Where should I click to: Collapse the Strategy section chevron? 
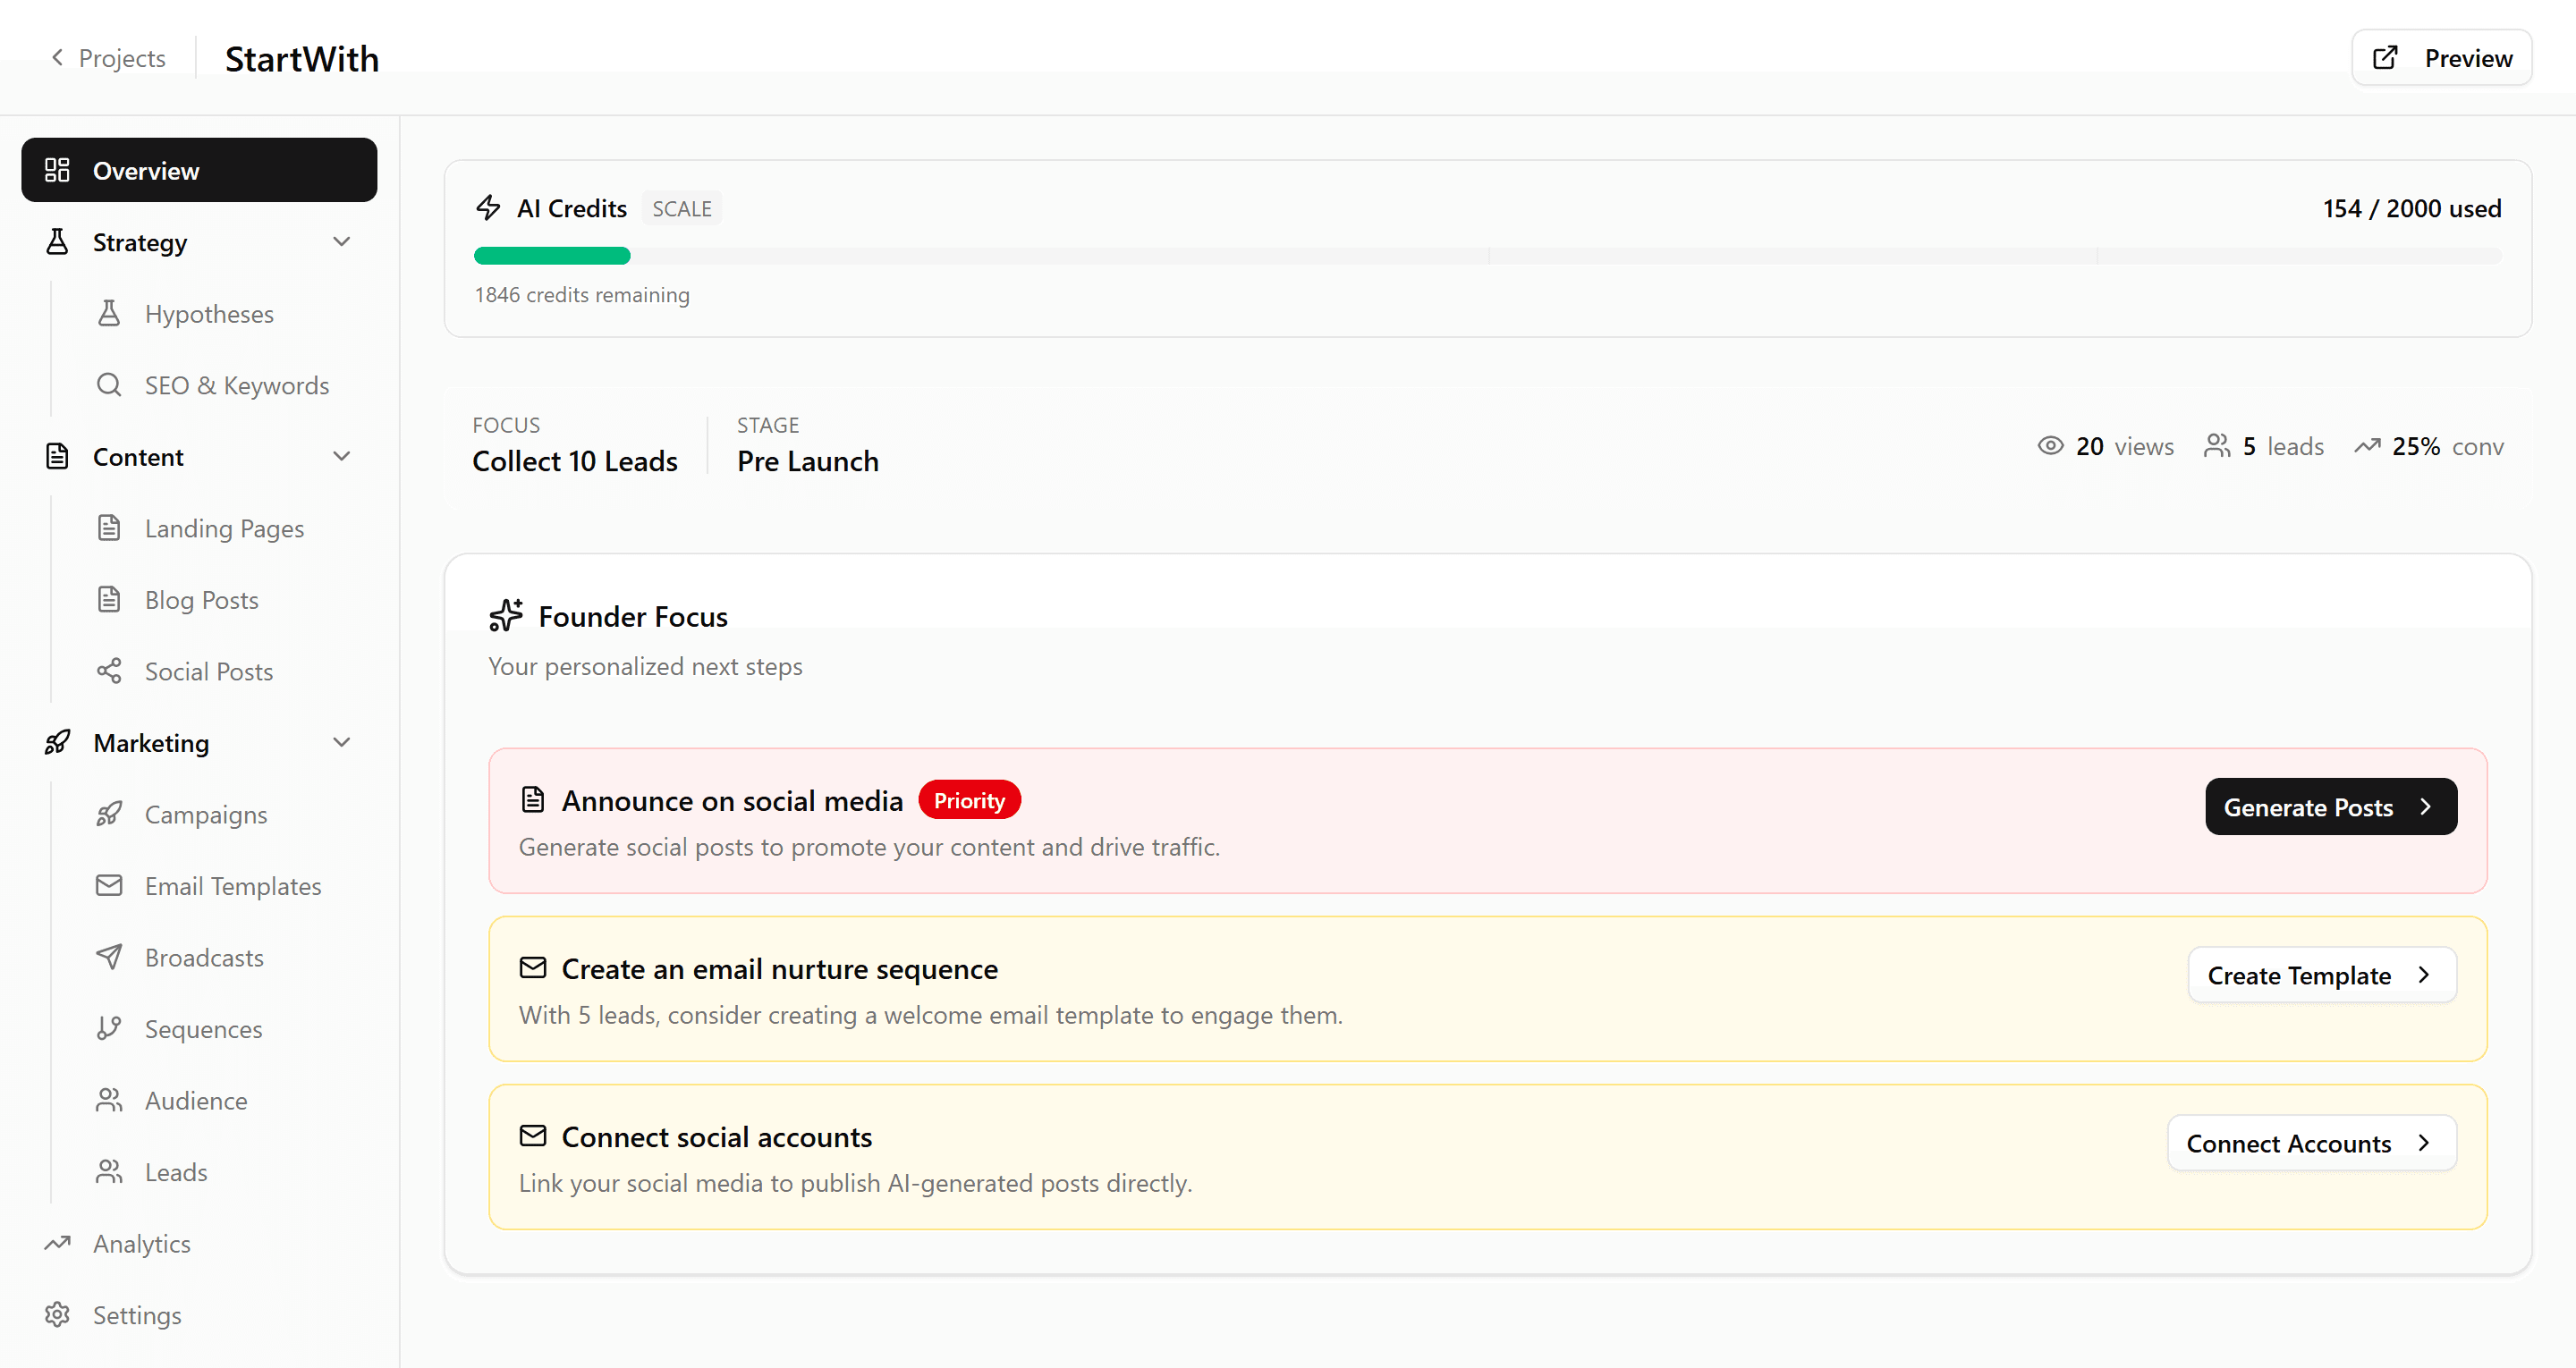pyautogui.click(x=342, y=242)
